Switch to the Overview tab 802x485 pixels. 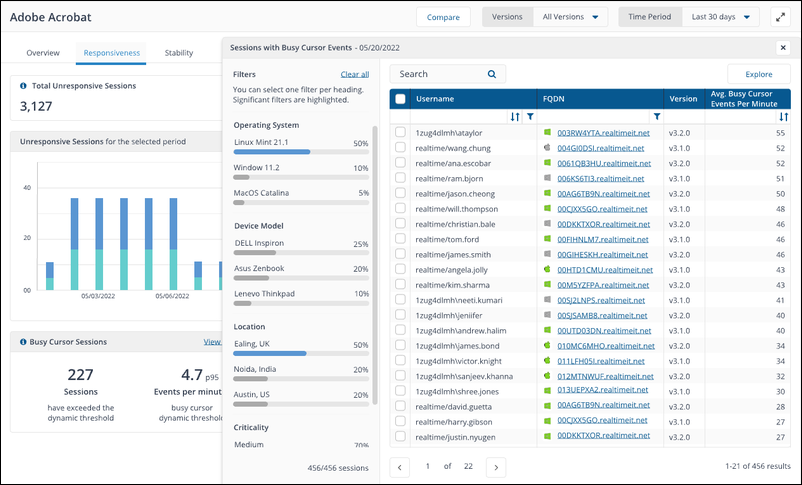42,52
